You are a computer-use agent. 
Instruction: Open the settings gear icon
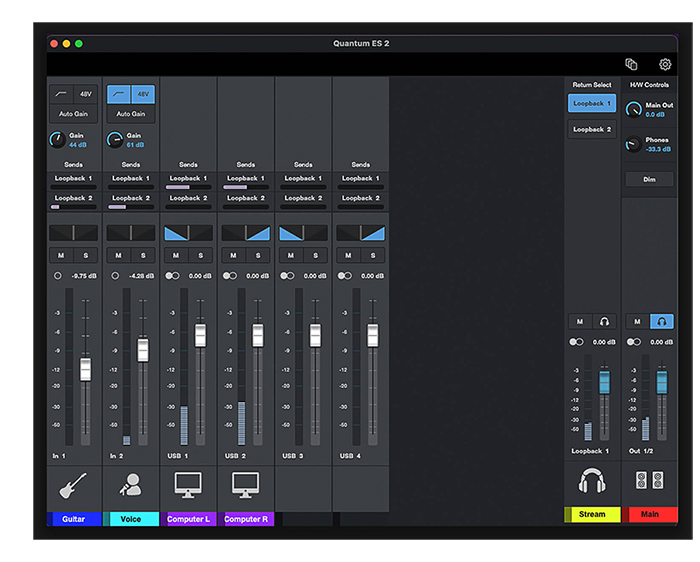click(x=665, y=64)
